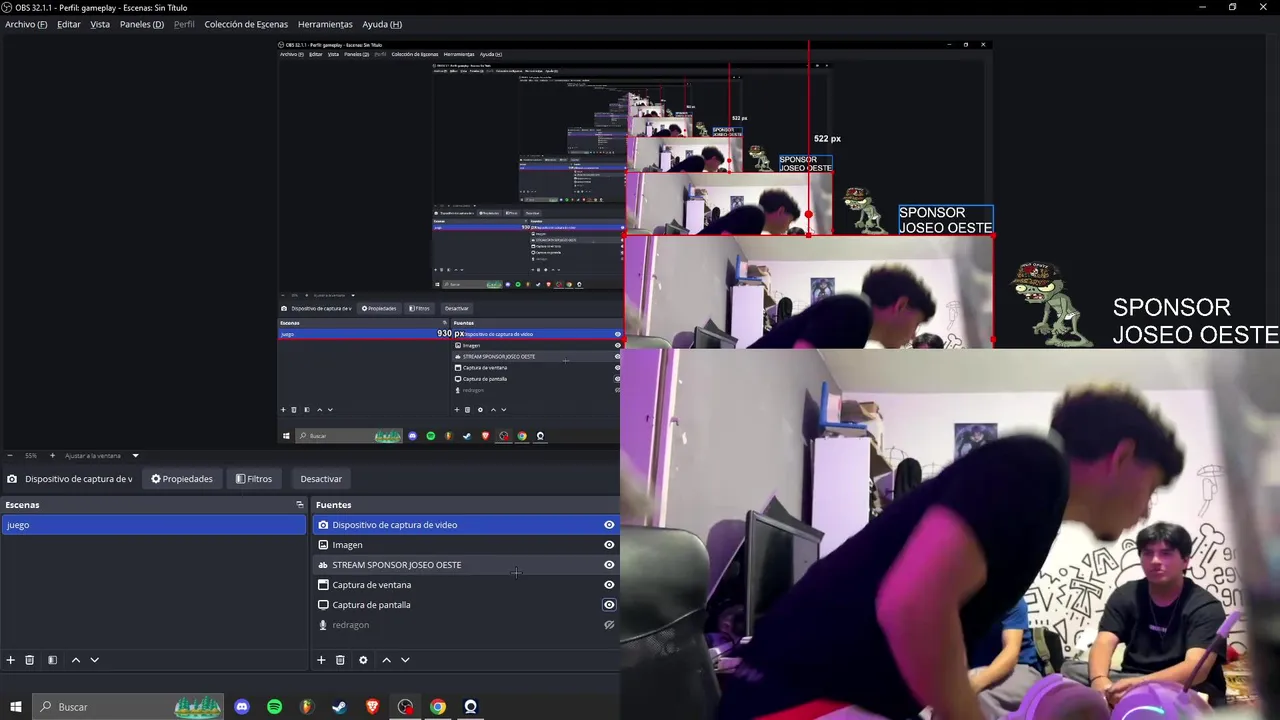
Task: Toggle Captura de ventana visibility eye
Action: (609, 585)
